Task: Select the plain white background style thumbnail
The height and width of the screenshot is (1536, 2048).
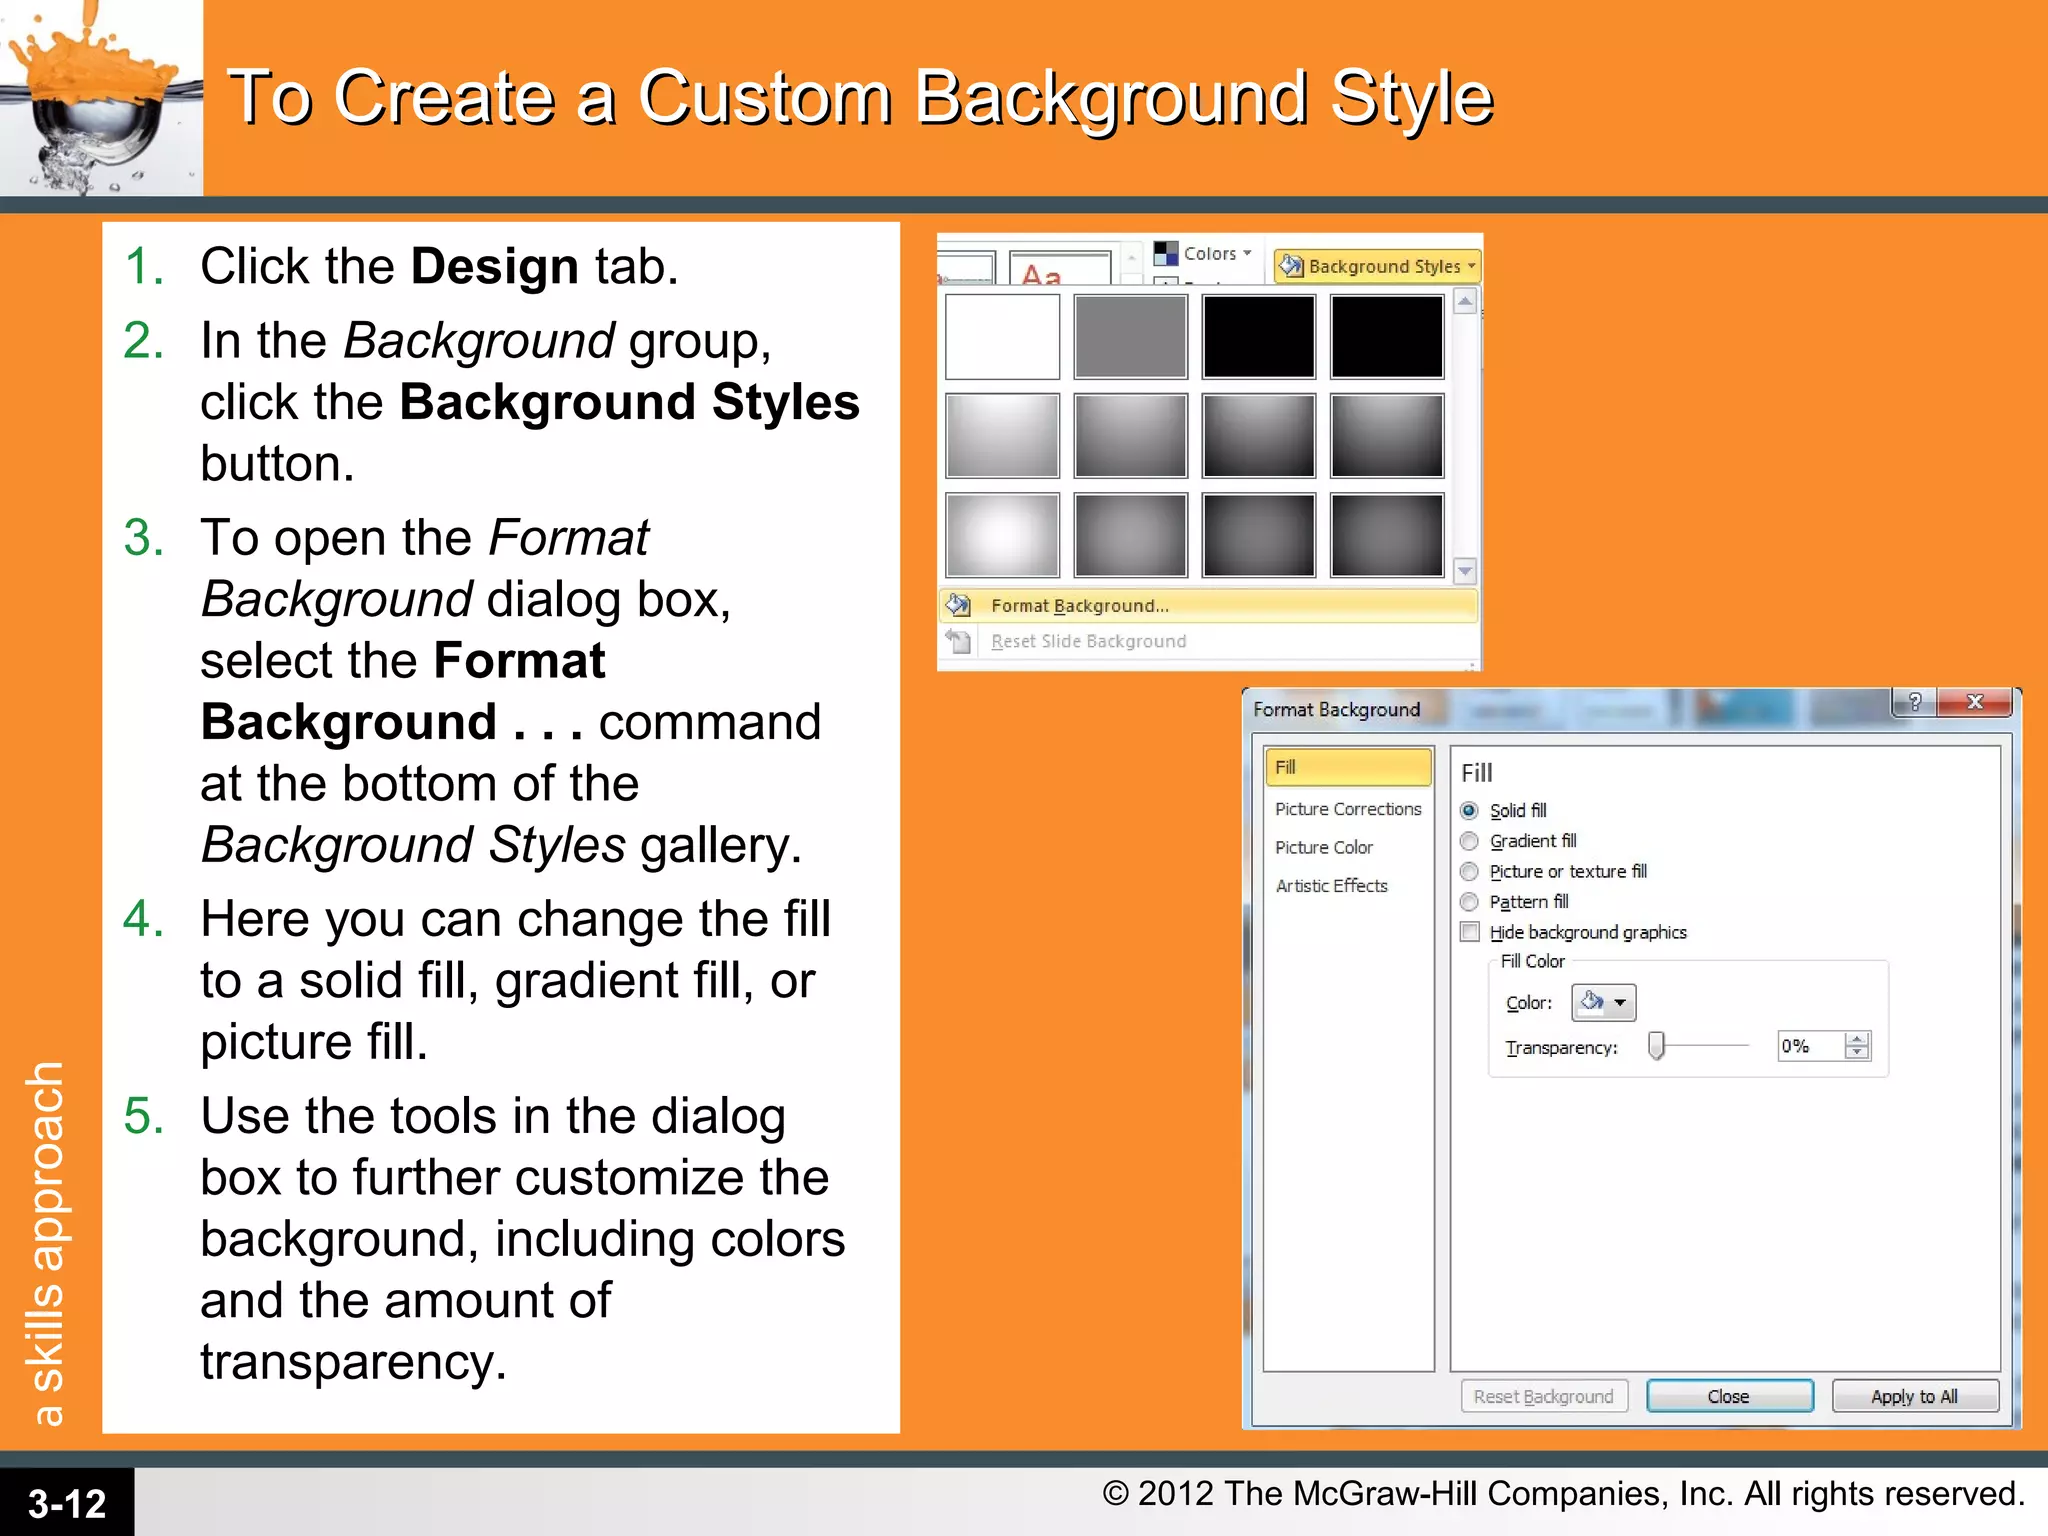Action: tap(1002, 337)
